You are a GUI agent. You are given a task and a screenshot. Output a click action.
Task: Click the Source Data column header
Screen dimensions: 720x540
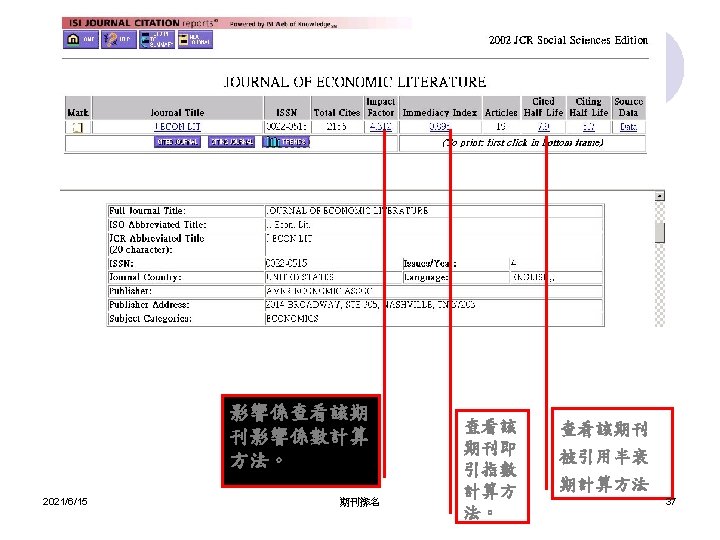[628, 107]
